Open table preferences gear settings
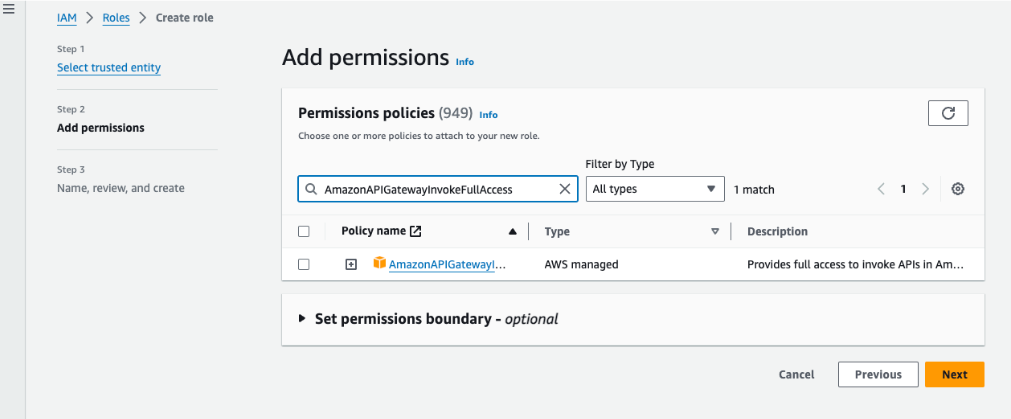The width and height of the screenshot is (1011, 419). [957, 189]
